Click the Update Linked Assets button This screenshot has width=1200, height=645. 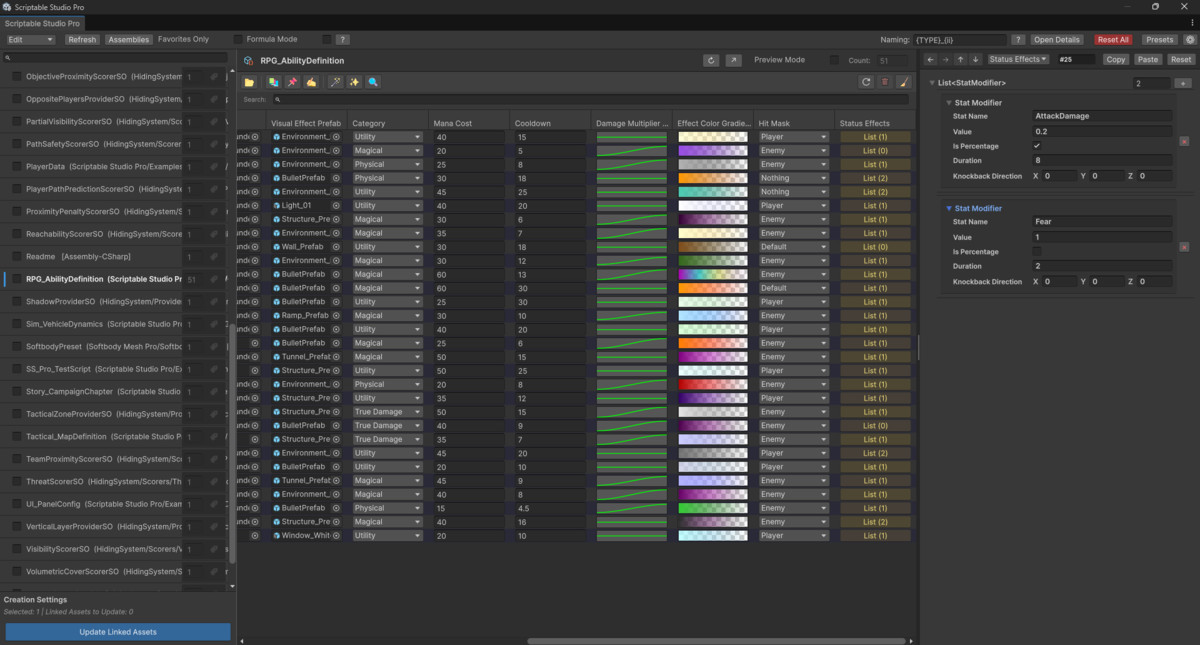[117, 631]
